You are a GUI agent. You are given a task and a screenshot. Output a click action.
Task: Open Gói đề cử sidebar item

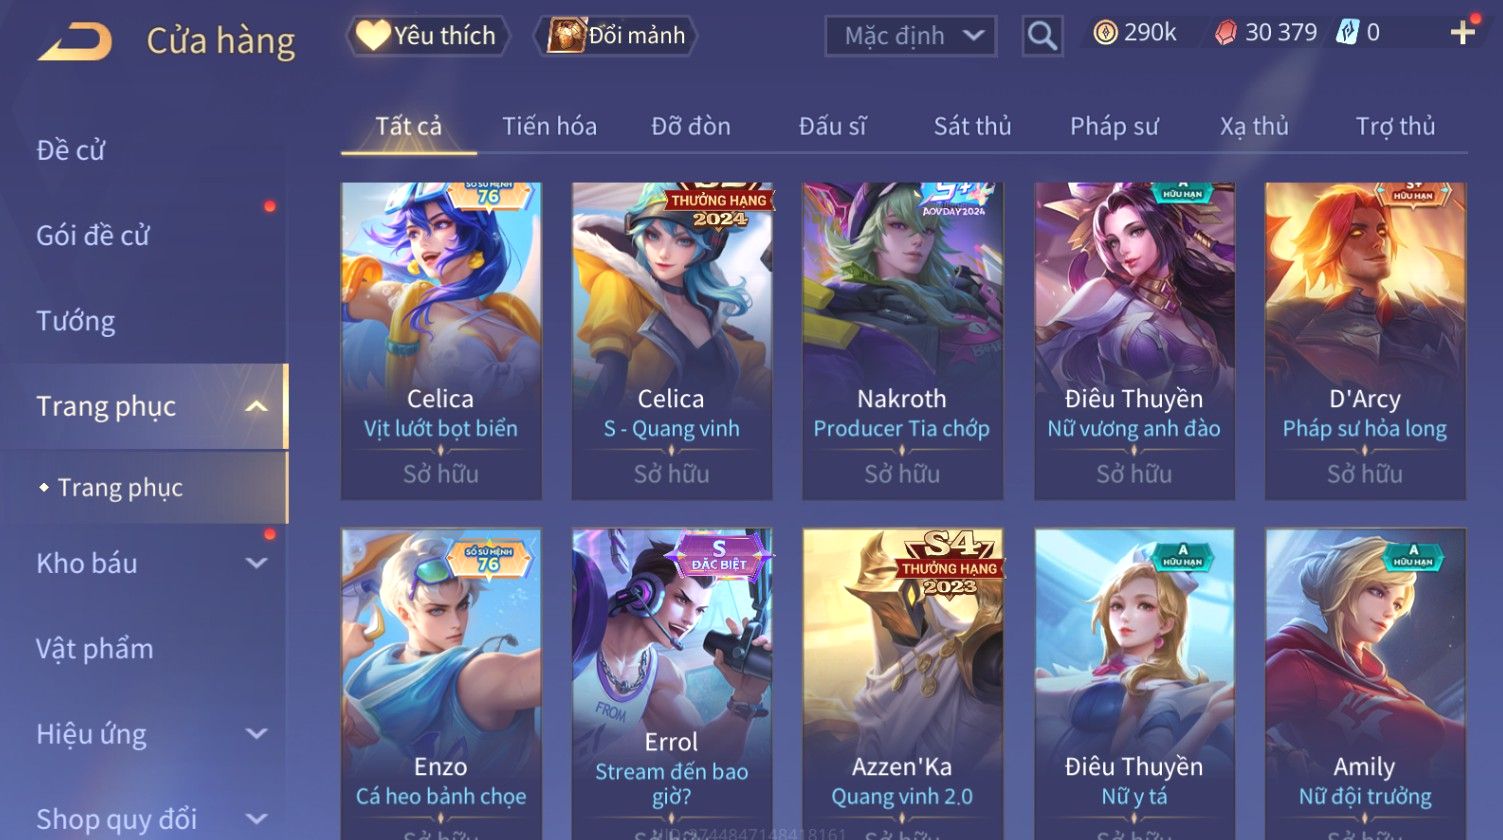[x=93, y=236]
